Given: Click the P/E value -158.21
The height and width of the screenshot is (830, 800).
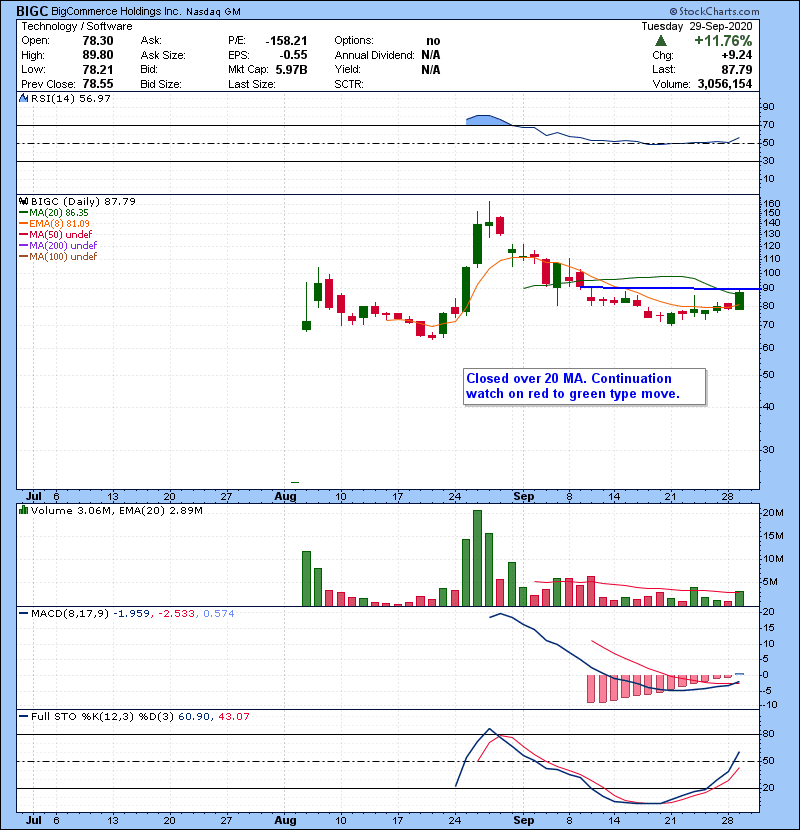Looking at the screenshot, I should [286, 41].
